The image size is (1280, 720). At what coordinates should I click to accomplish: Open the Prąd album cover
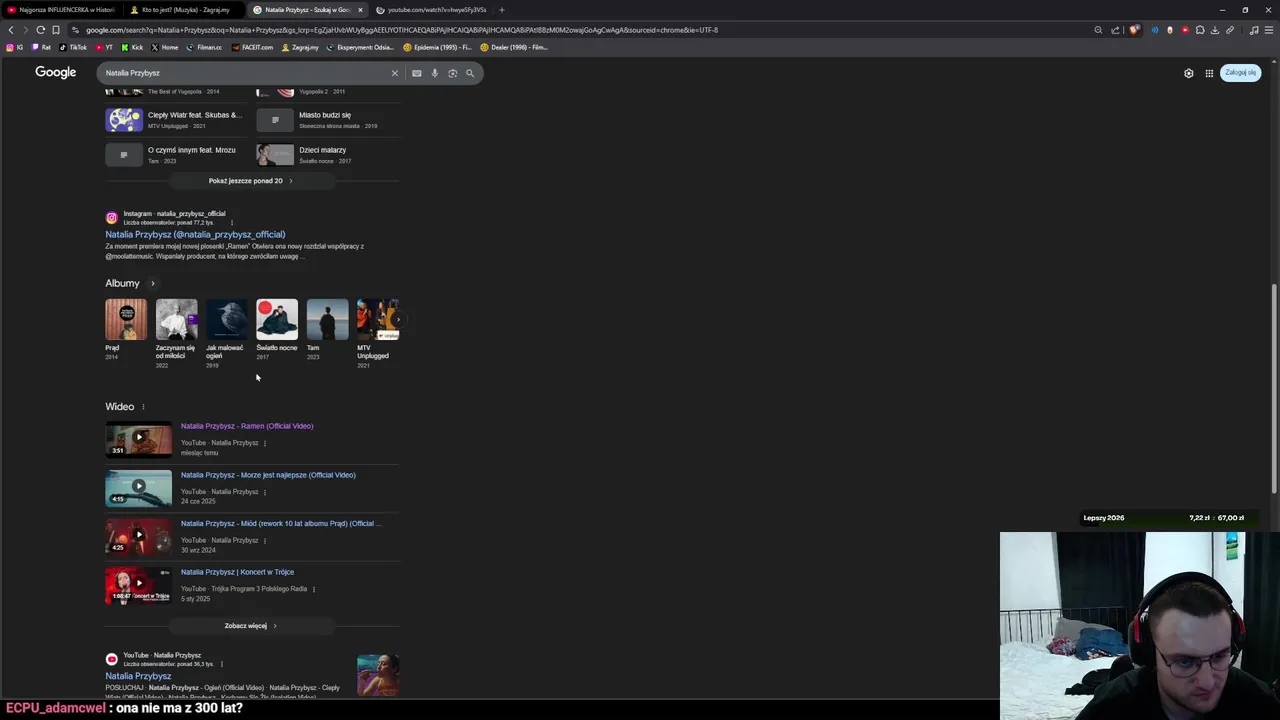coord(126,320)
